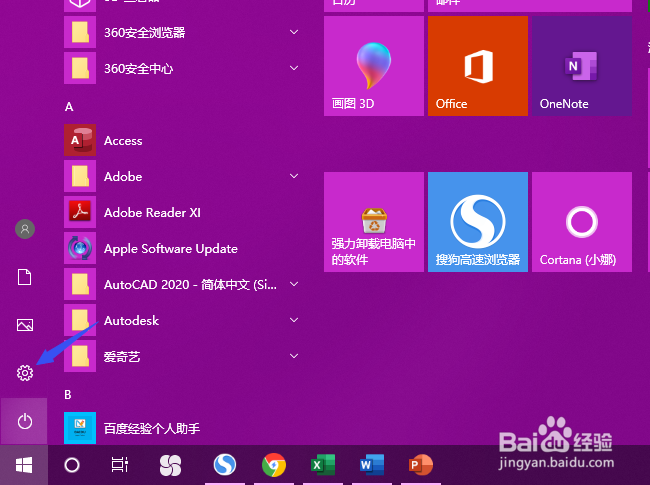Expand the Autodesk folder chevron

tap(294, 320)
